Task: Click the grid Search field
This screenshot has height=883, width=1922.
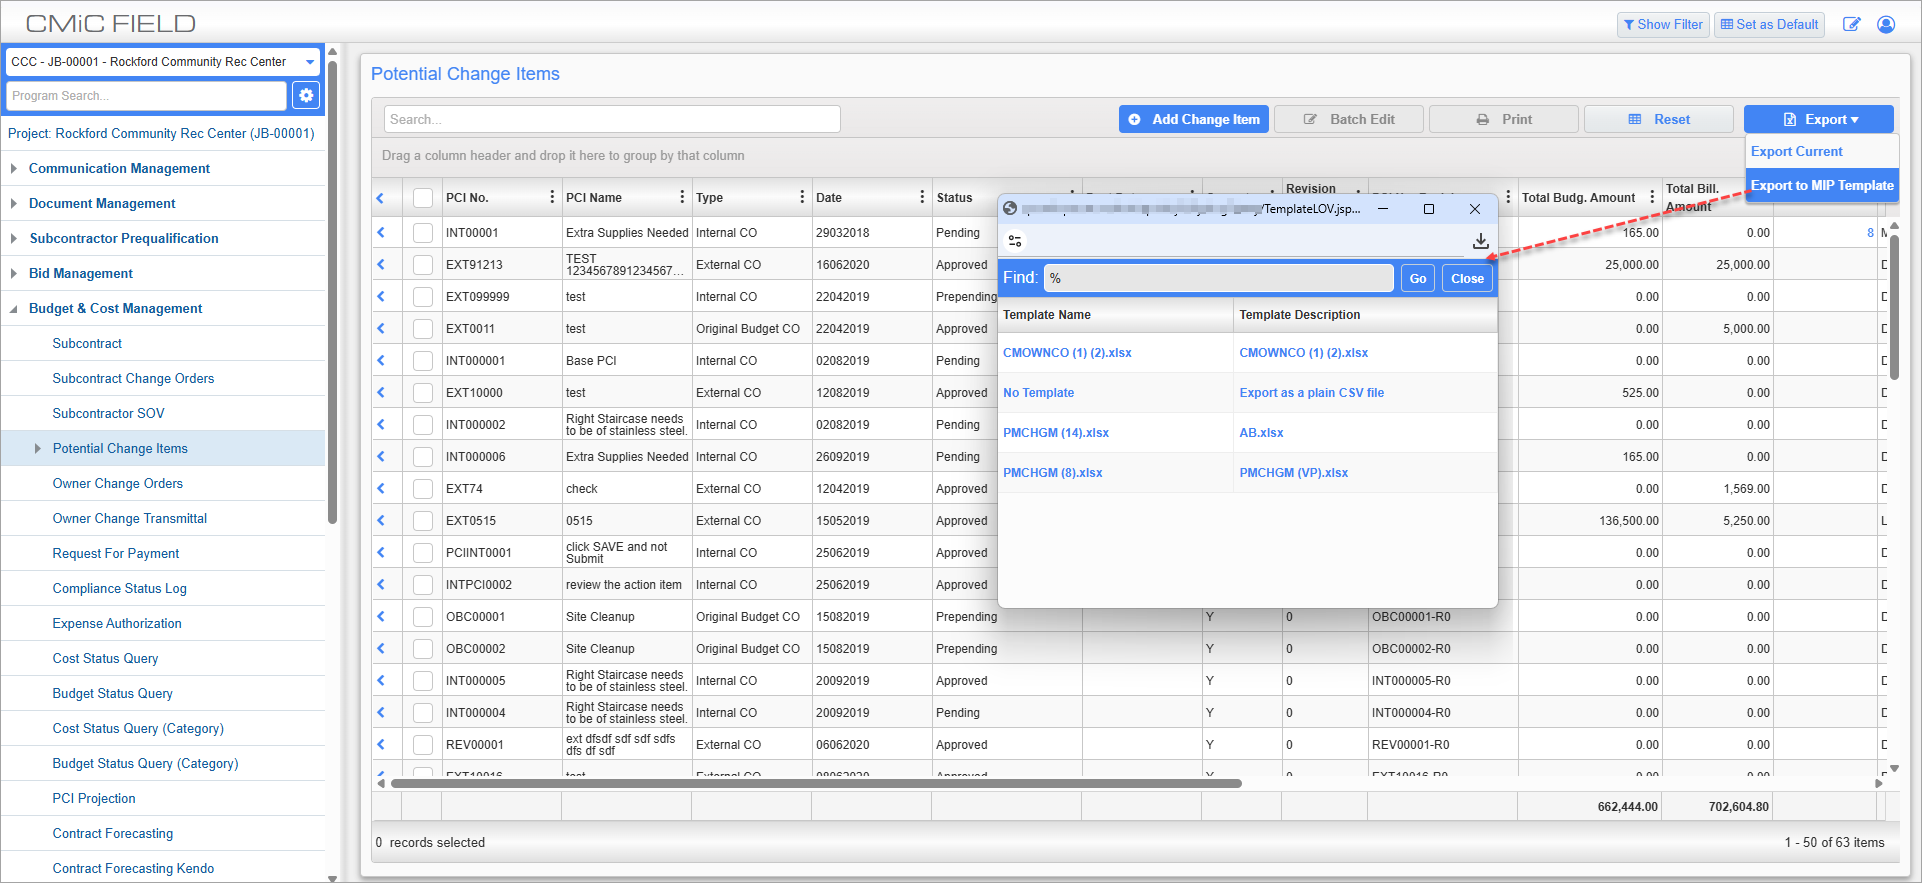Action: click(612, 119)
